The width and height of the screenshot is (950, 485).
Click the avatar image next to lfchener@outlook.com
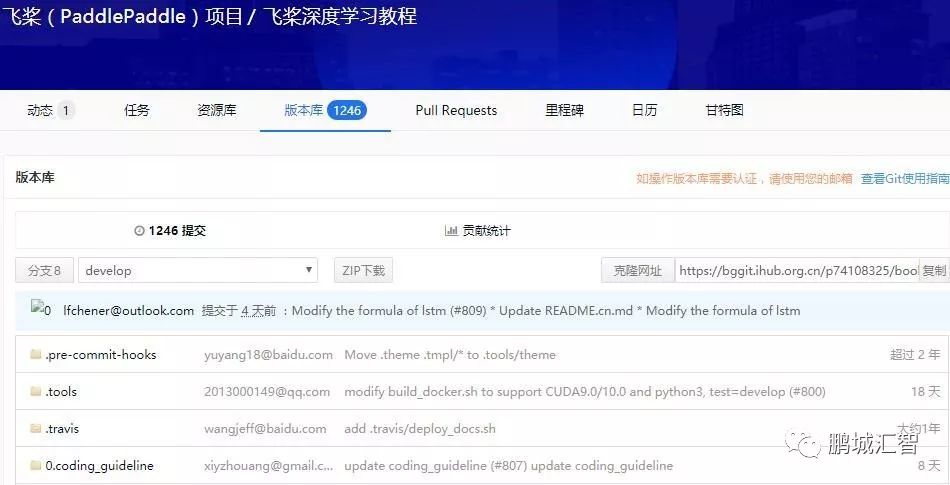coord(41,309)
